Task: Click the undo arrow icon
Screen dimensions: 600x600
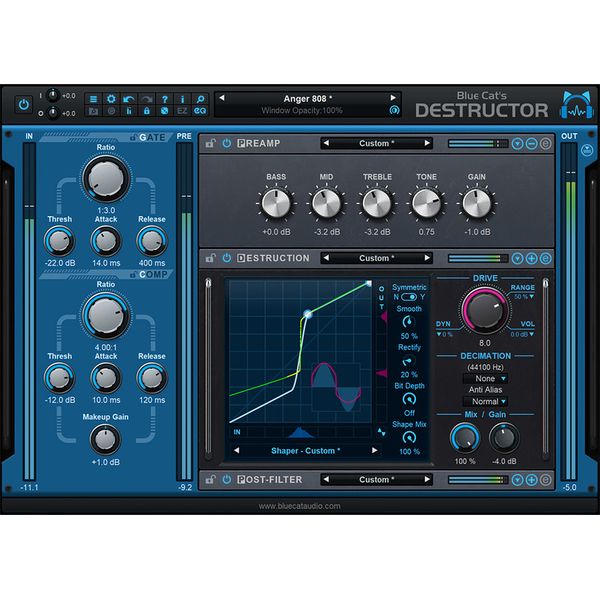Action: coord(129,99)
